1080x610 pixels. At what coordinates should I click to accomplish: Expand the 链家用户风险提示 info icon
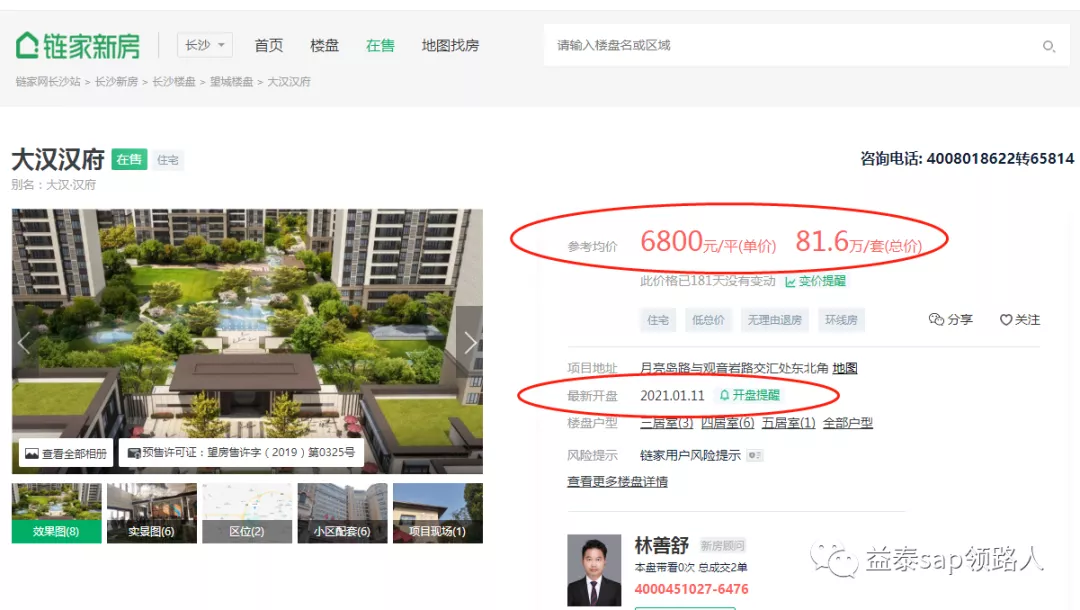[x=755, y=455]
